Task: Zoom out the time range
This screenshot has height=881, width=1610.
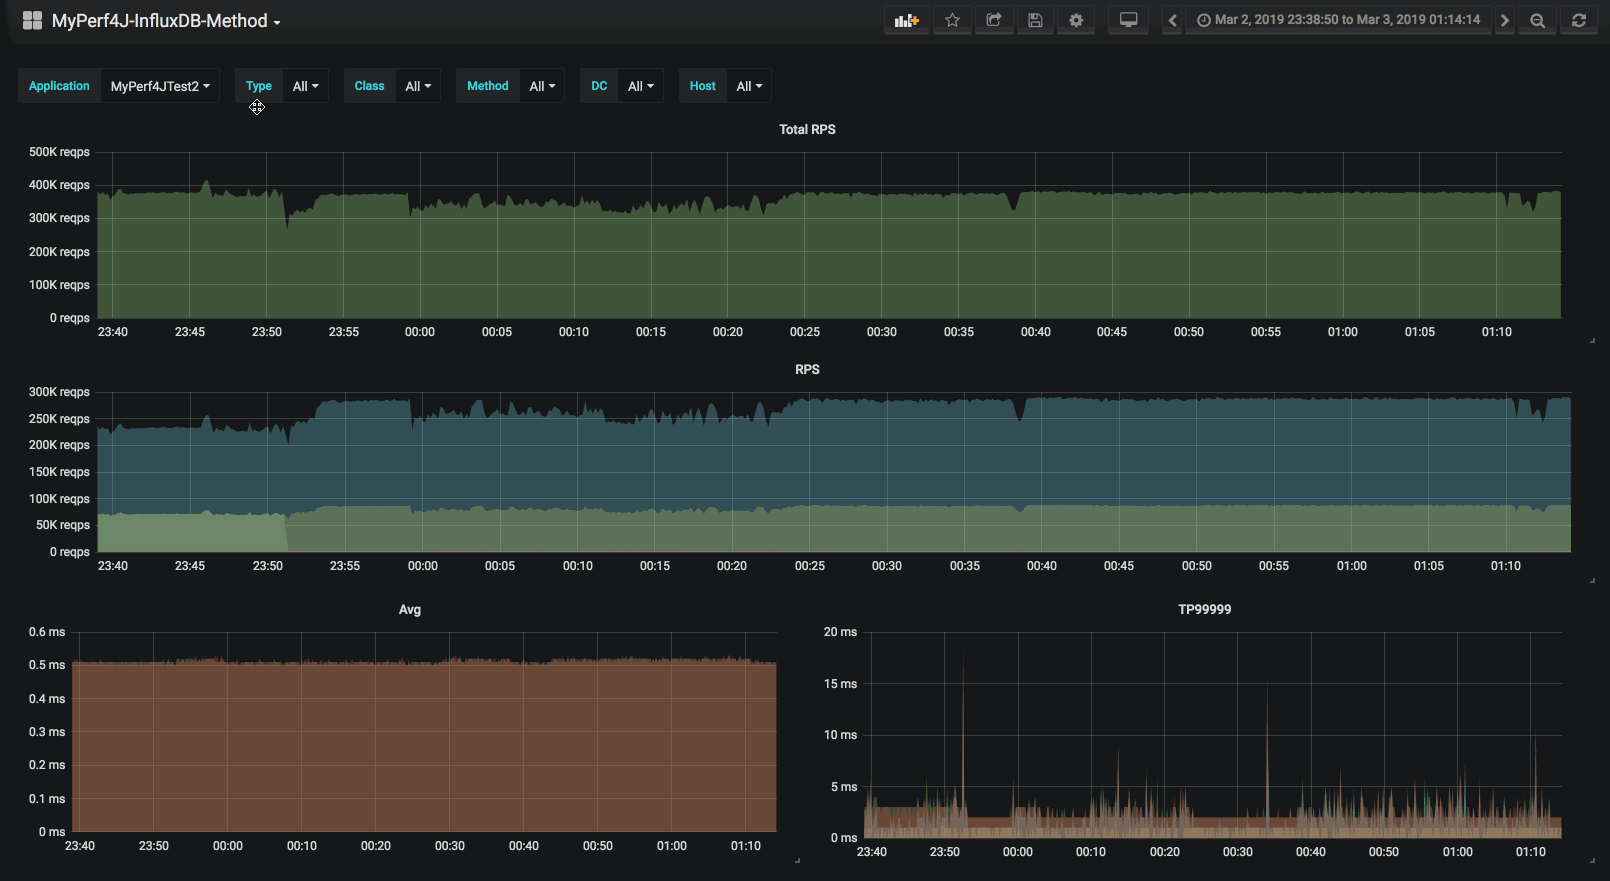Action: [1537, 20]
